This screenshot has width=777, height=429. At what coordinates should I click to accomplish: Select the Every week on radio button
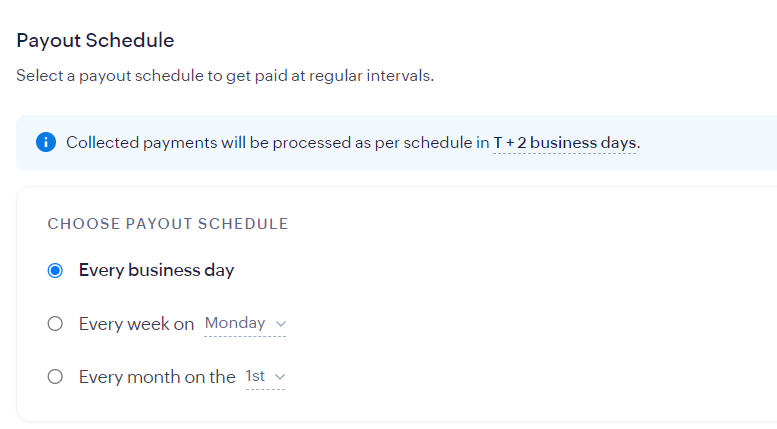pos(56,324)
